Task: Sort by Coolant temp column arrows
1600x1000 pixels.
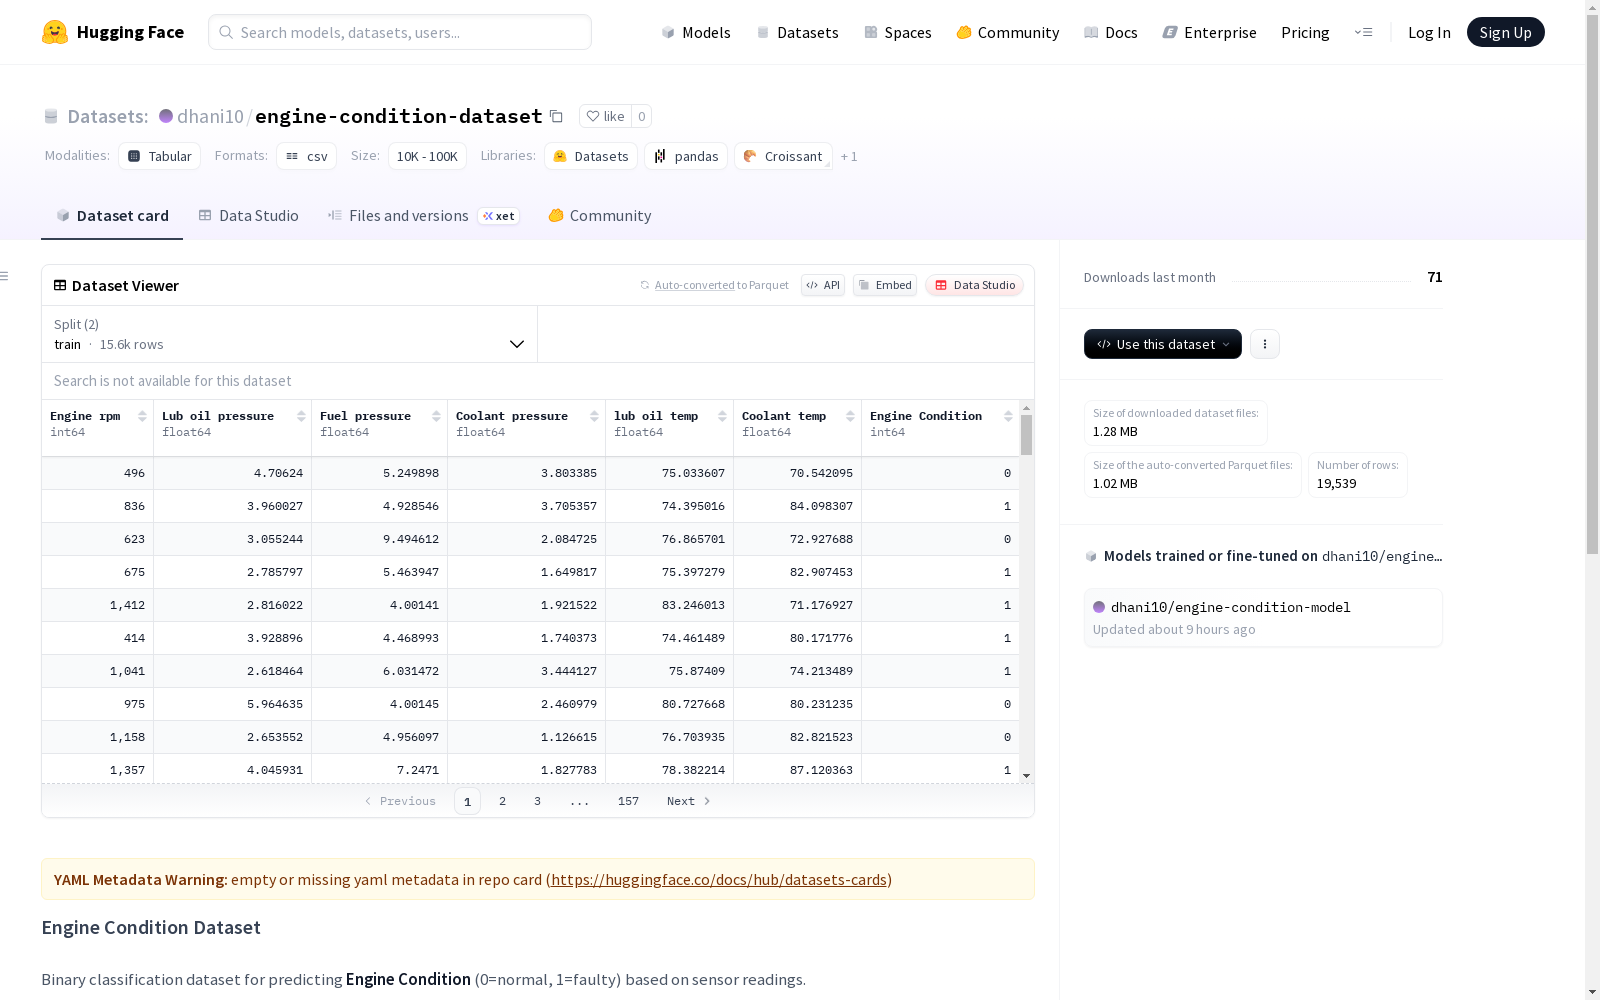Action: coord(850,416)
